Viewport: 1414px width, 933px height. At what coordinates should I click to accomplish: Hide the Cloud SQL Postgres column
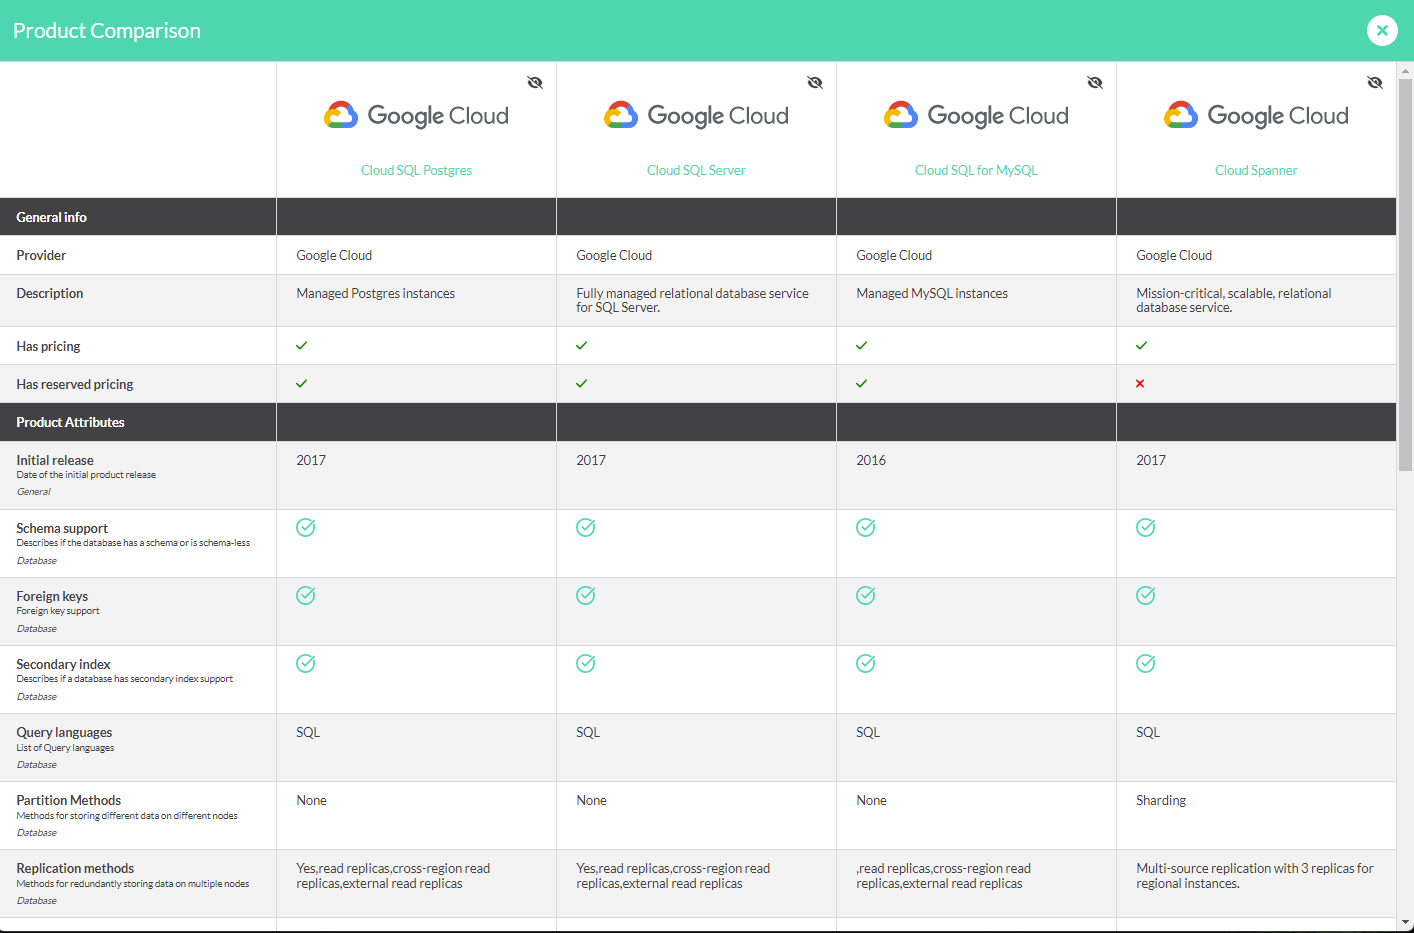[535, 82]
